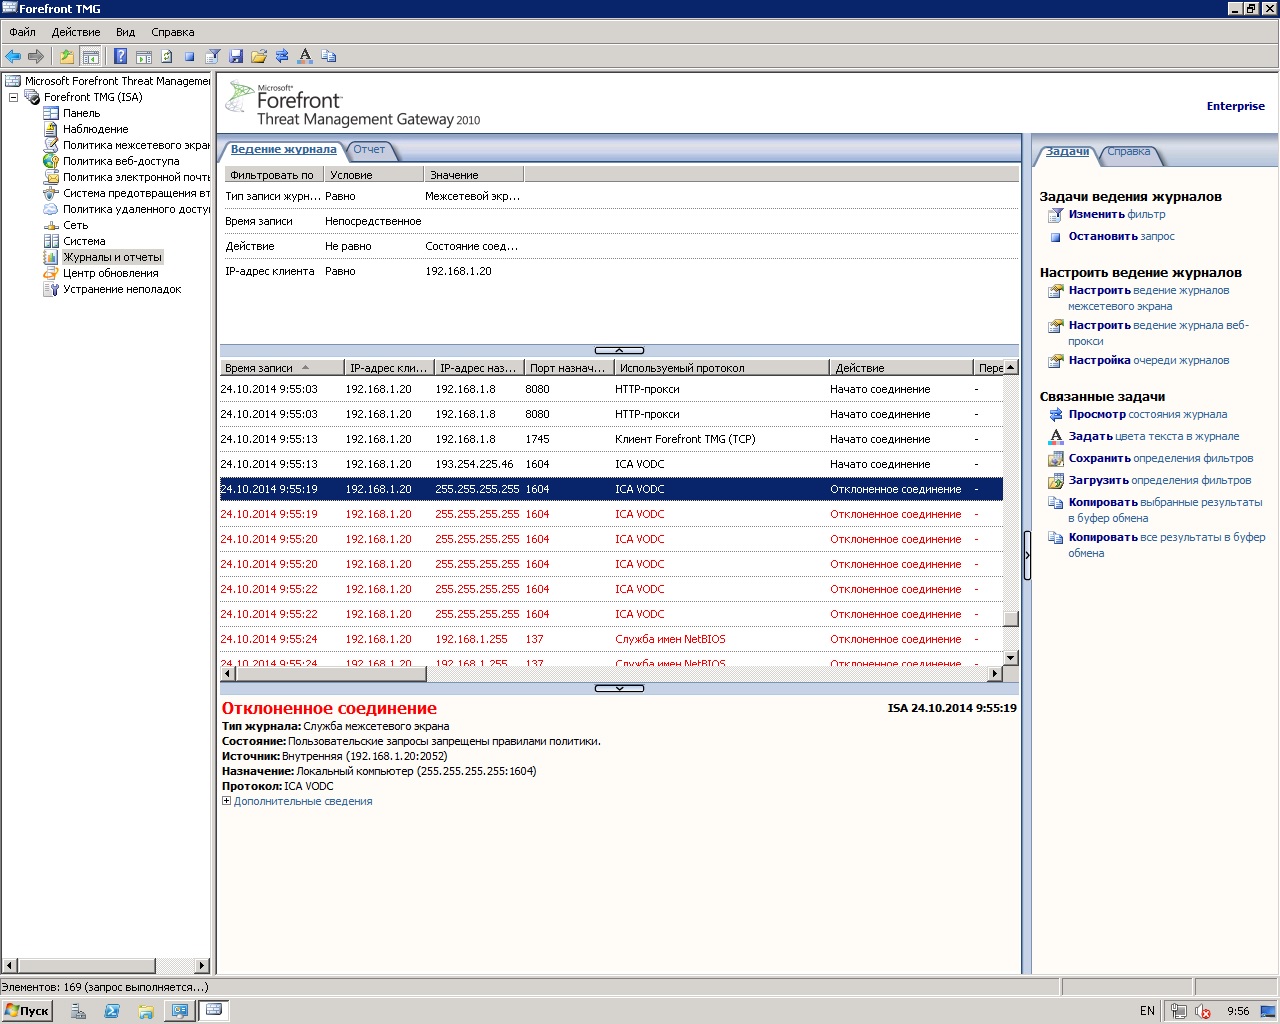The width and height of the screenshot is (1280, 1024).
Task: Open Help via blue question mark icon
Action: (x=120, y=56)
